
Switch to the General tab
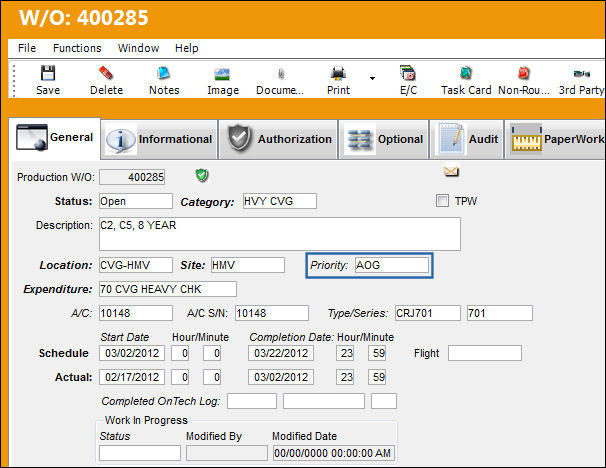(x=54, y=138)
